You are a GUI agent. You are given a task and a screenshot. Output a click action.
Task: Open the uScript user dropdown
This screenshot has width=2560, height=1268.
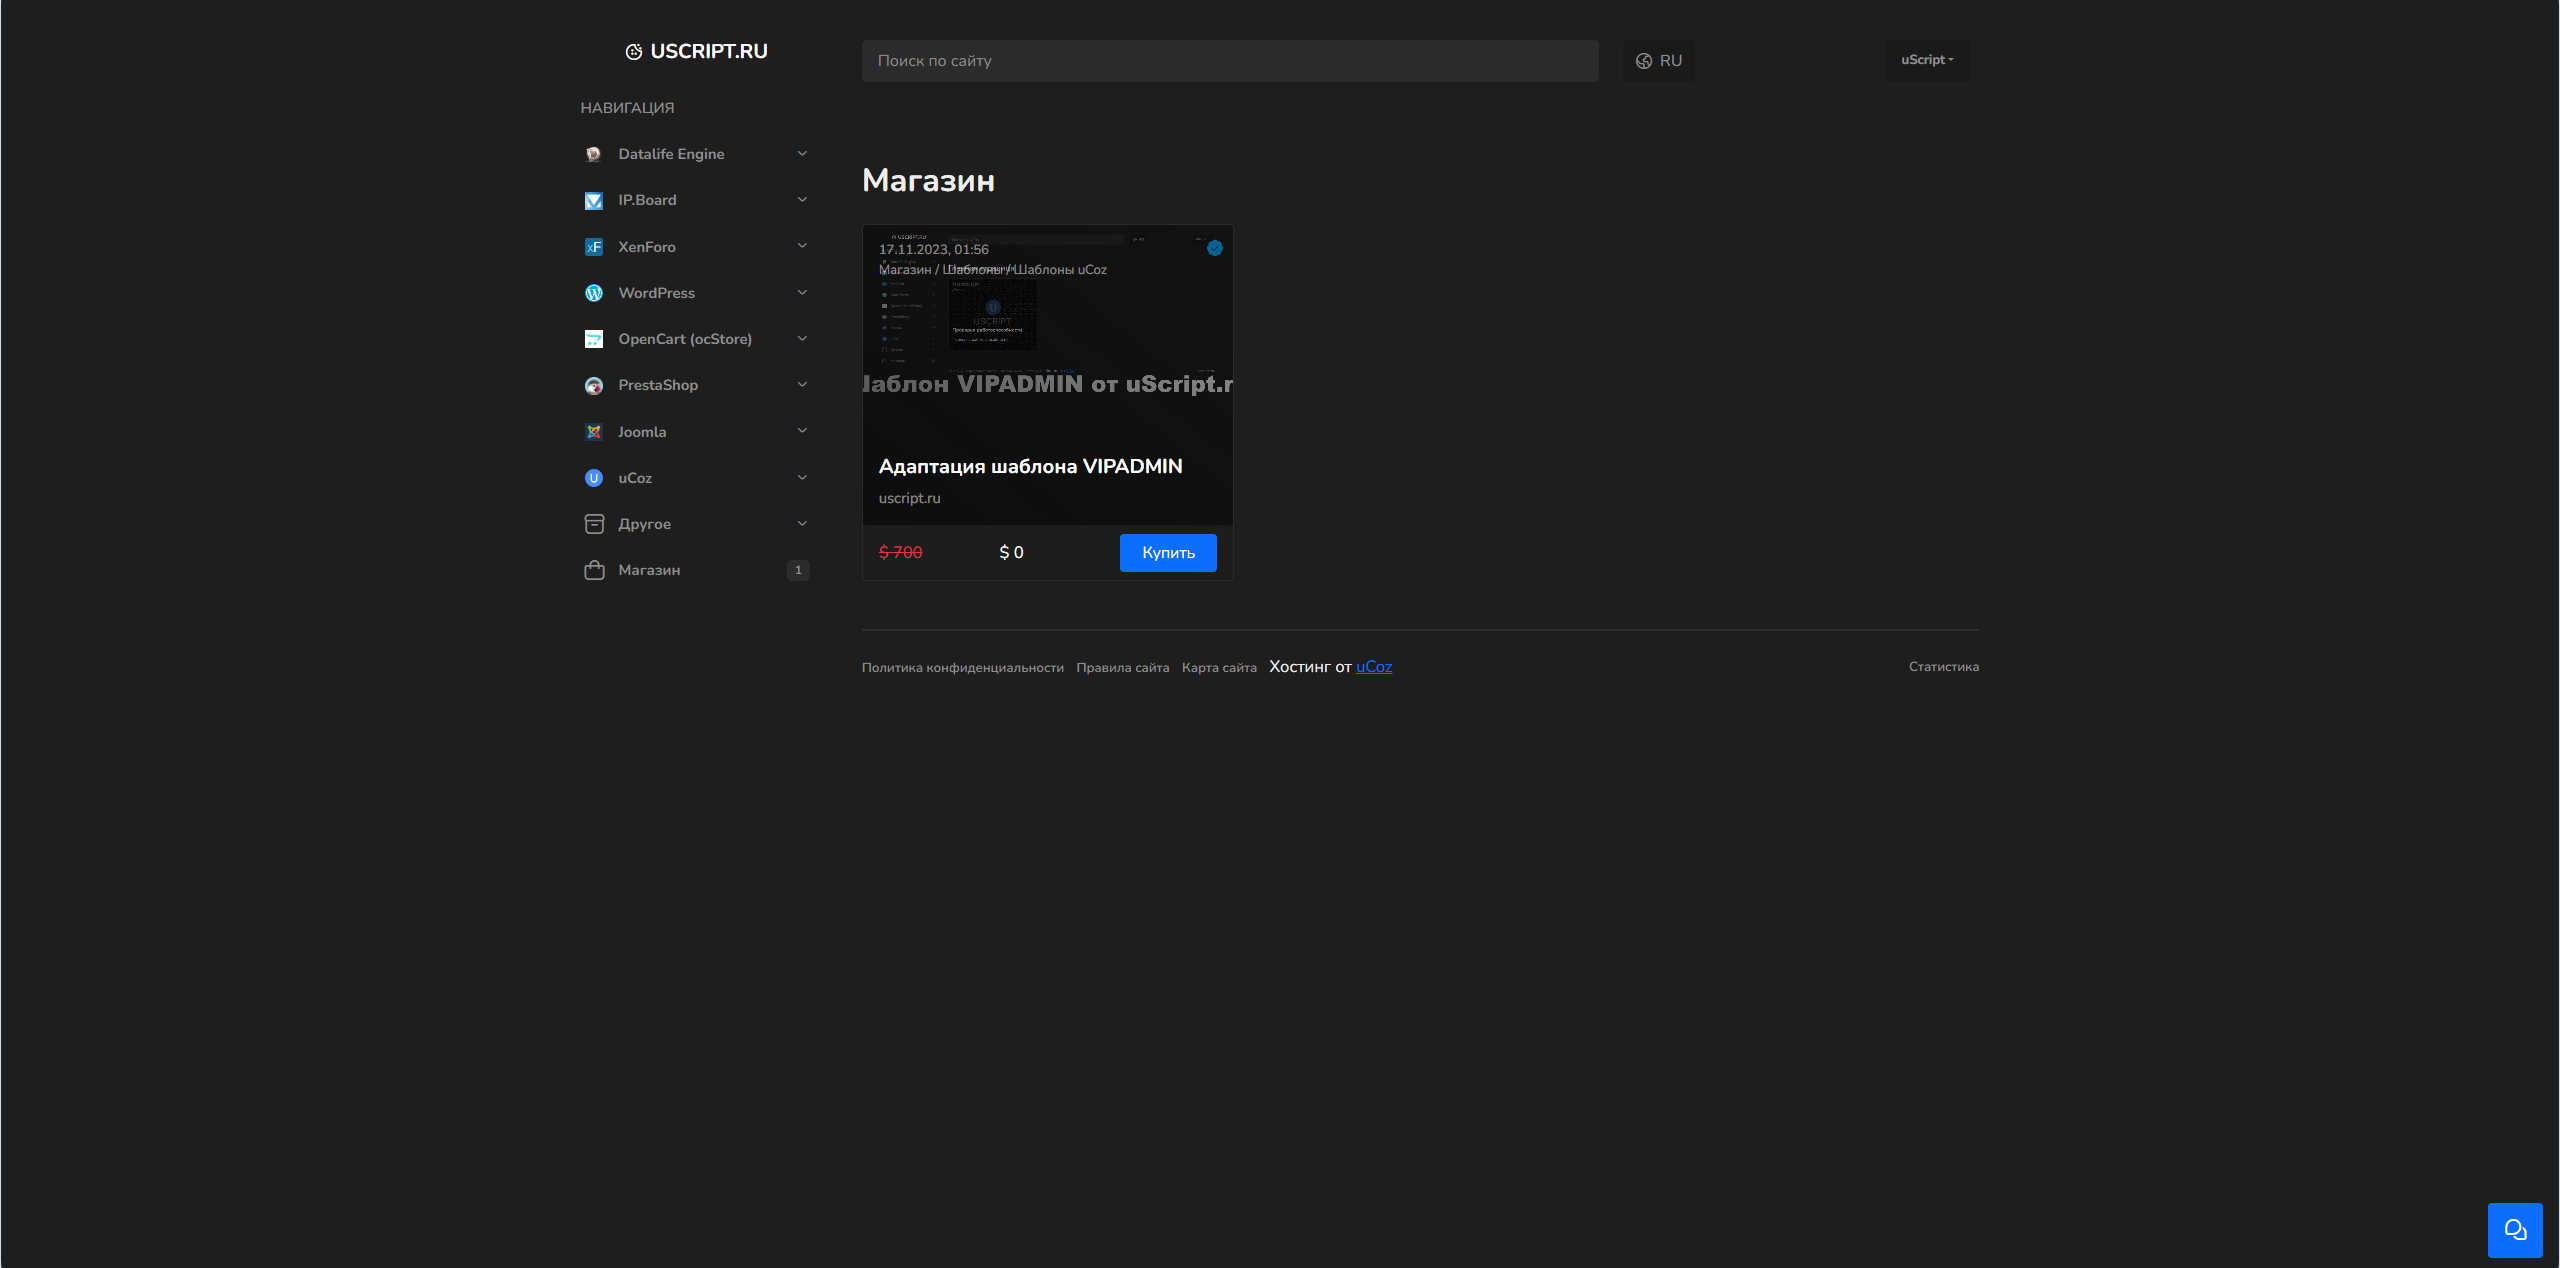[x=1927, y=60]
